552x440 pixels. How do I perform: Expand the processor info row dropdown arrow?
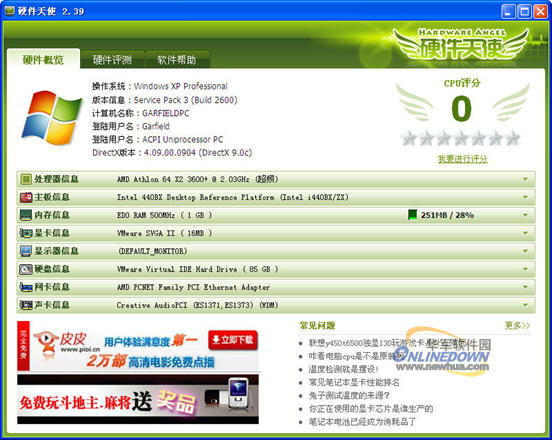click(x=525, y=179)
